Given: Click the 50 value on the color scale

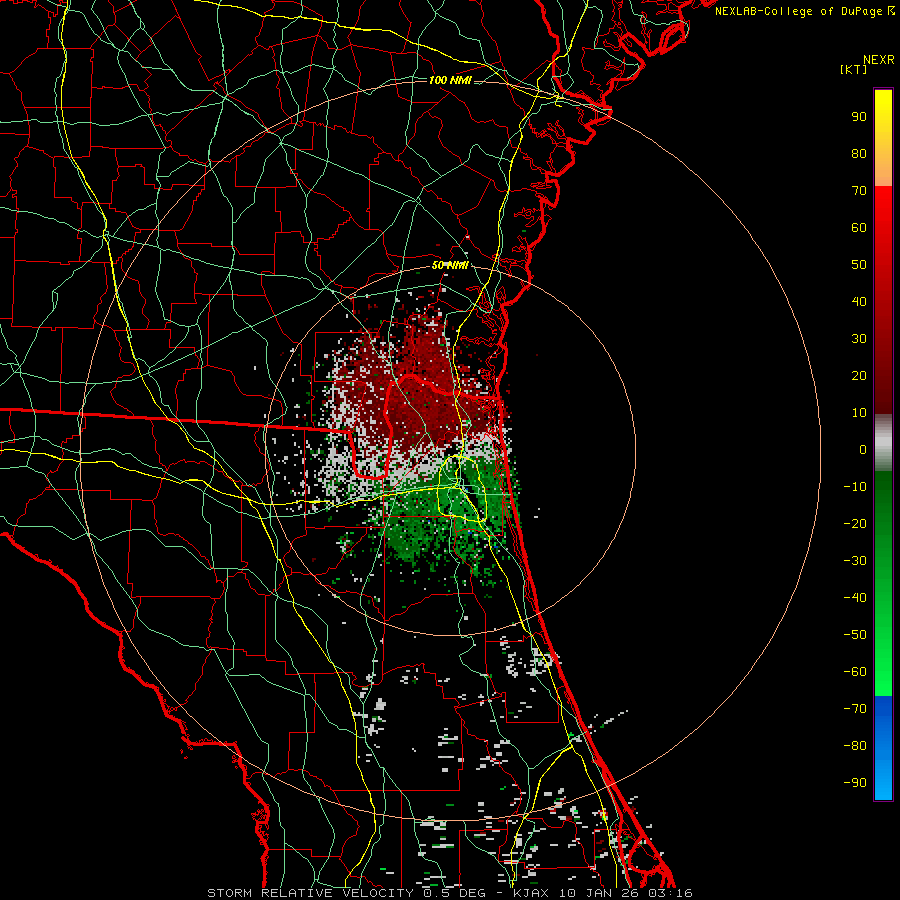Looking at the screenshot, I should tap(859, 265).
